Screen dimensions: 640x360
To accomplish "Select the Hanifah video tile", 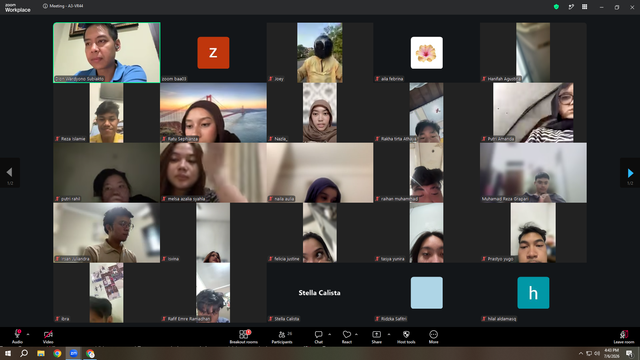I will [x=533, y=53].
